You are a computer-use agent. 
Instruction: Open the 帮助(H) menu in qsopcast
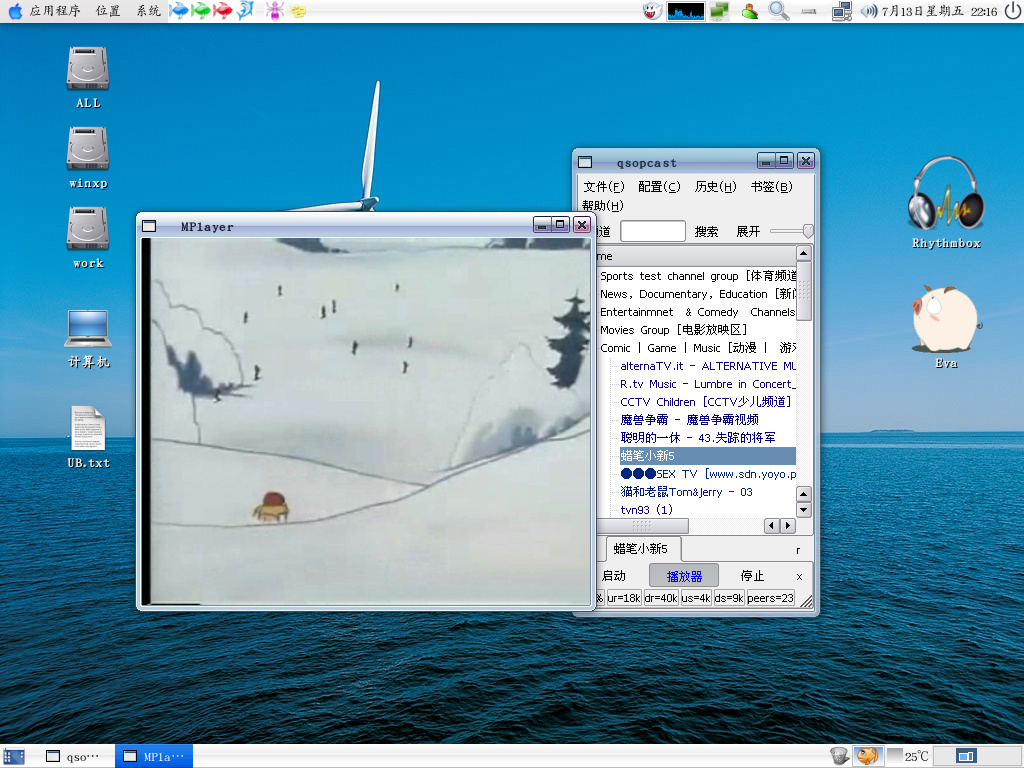coord(603,206)
